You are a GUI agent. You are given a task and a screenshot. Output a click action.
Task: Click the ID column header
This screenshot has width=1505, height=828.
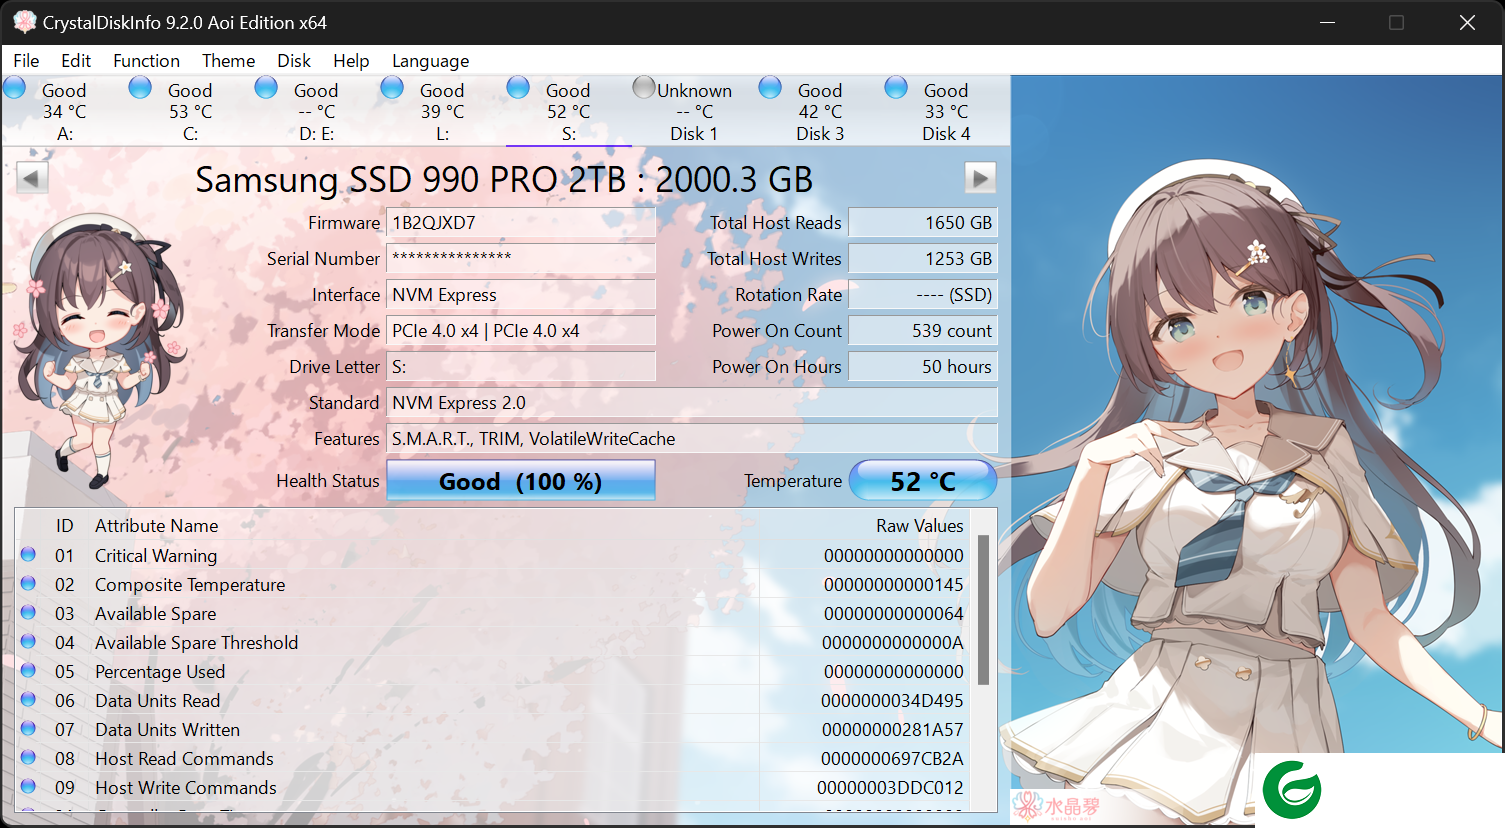64,526
